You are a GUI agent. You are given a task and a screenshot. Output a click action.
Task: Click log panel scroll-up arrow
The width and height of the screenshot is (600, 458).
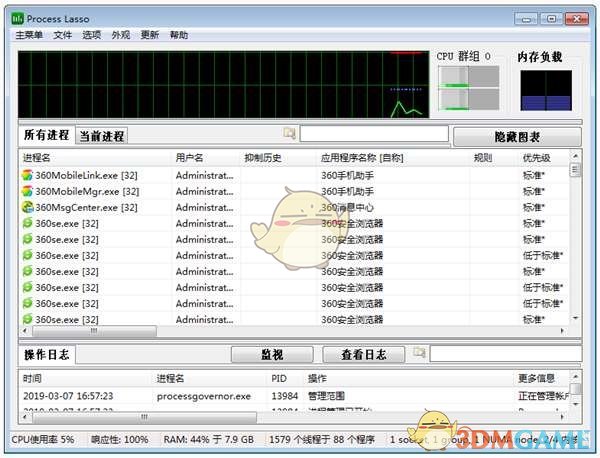coord(576,377)
